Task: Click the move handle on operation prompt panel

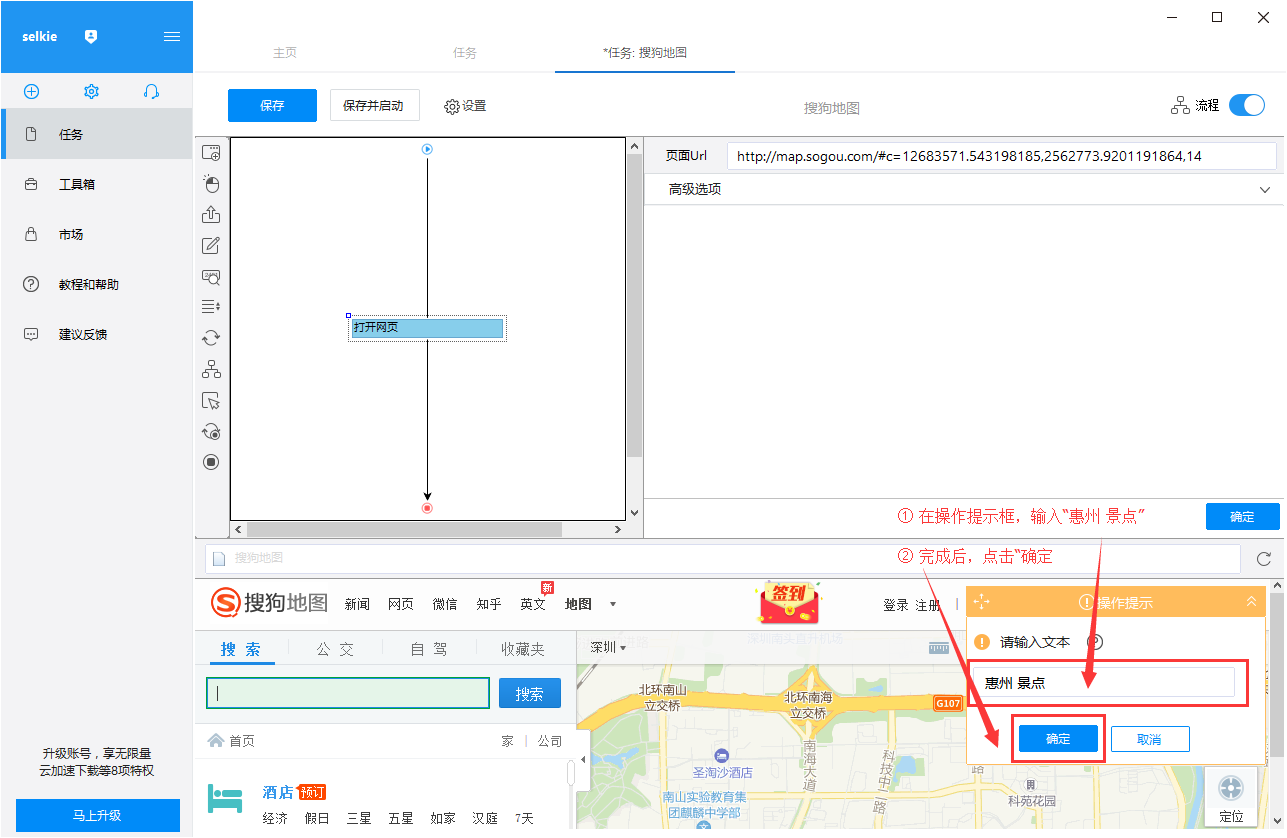Action: pyautogui.click(x=980, y=601)
